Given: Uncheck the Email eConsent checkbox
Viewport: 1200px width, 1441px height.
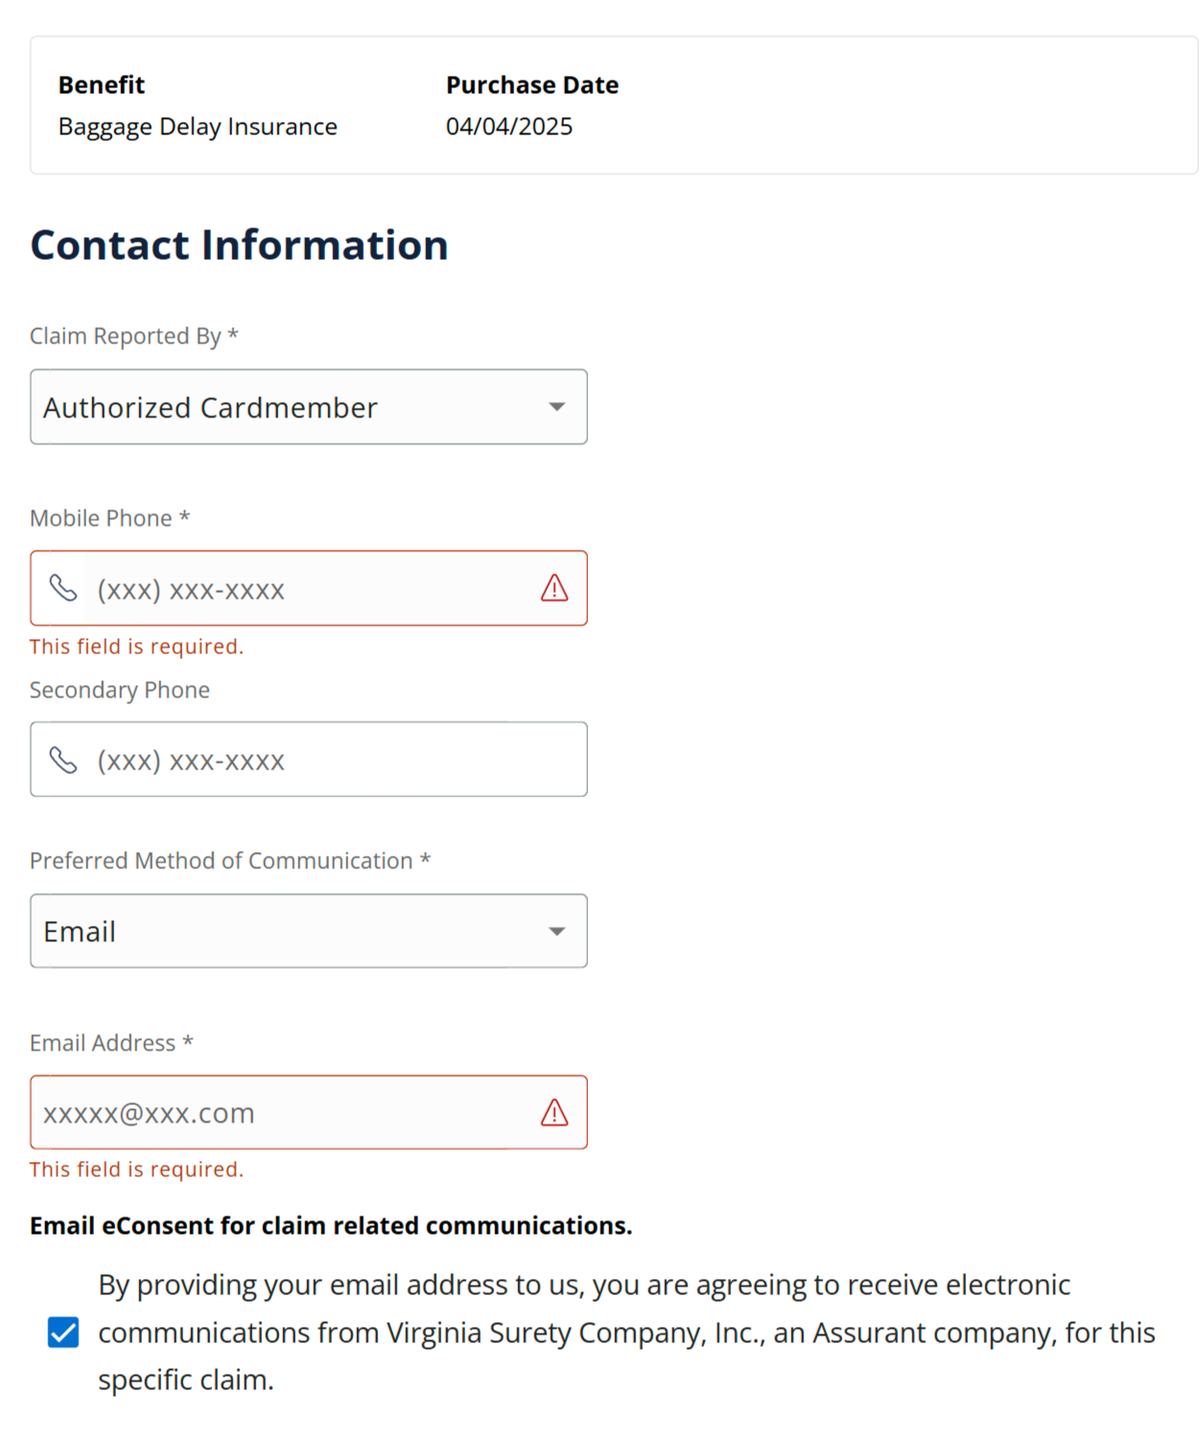Looking at the screenshot, I should [x=63, y=1332].
